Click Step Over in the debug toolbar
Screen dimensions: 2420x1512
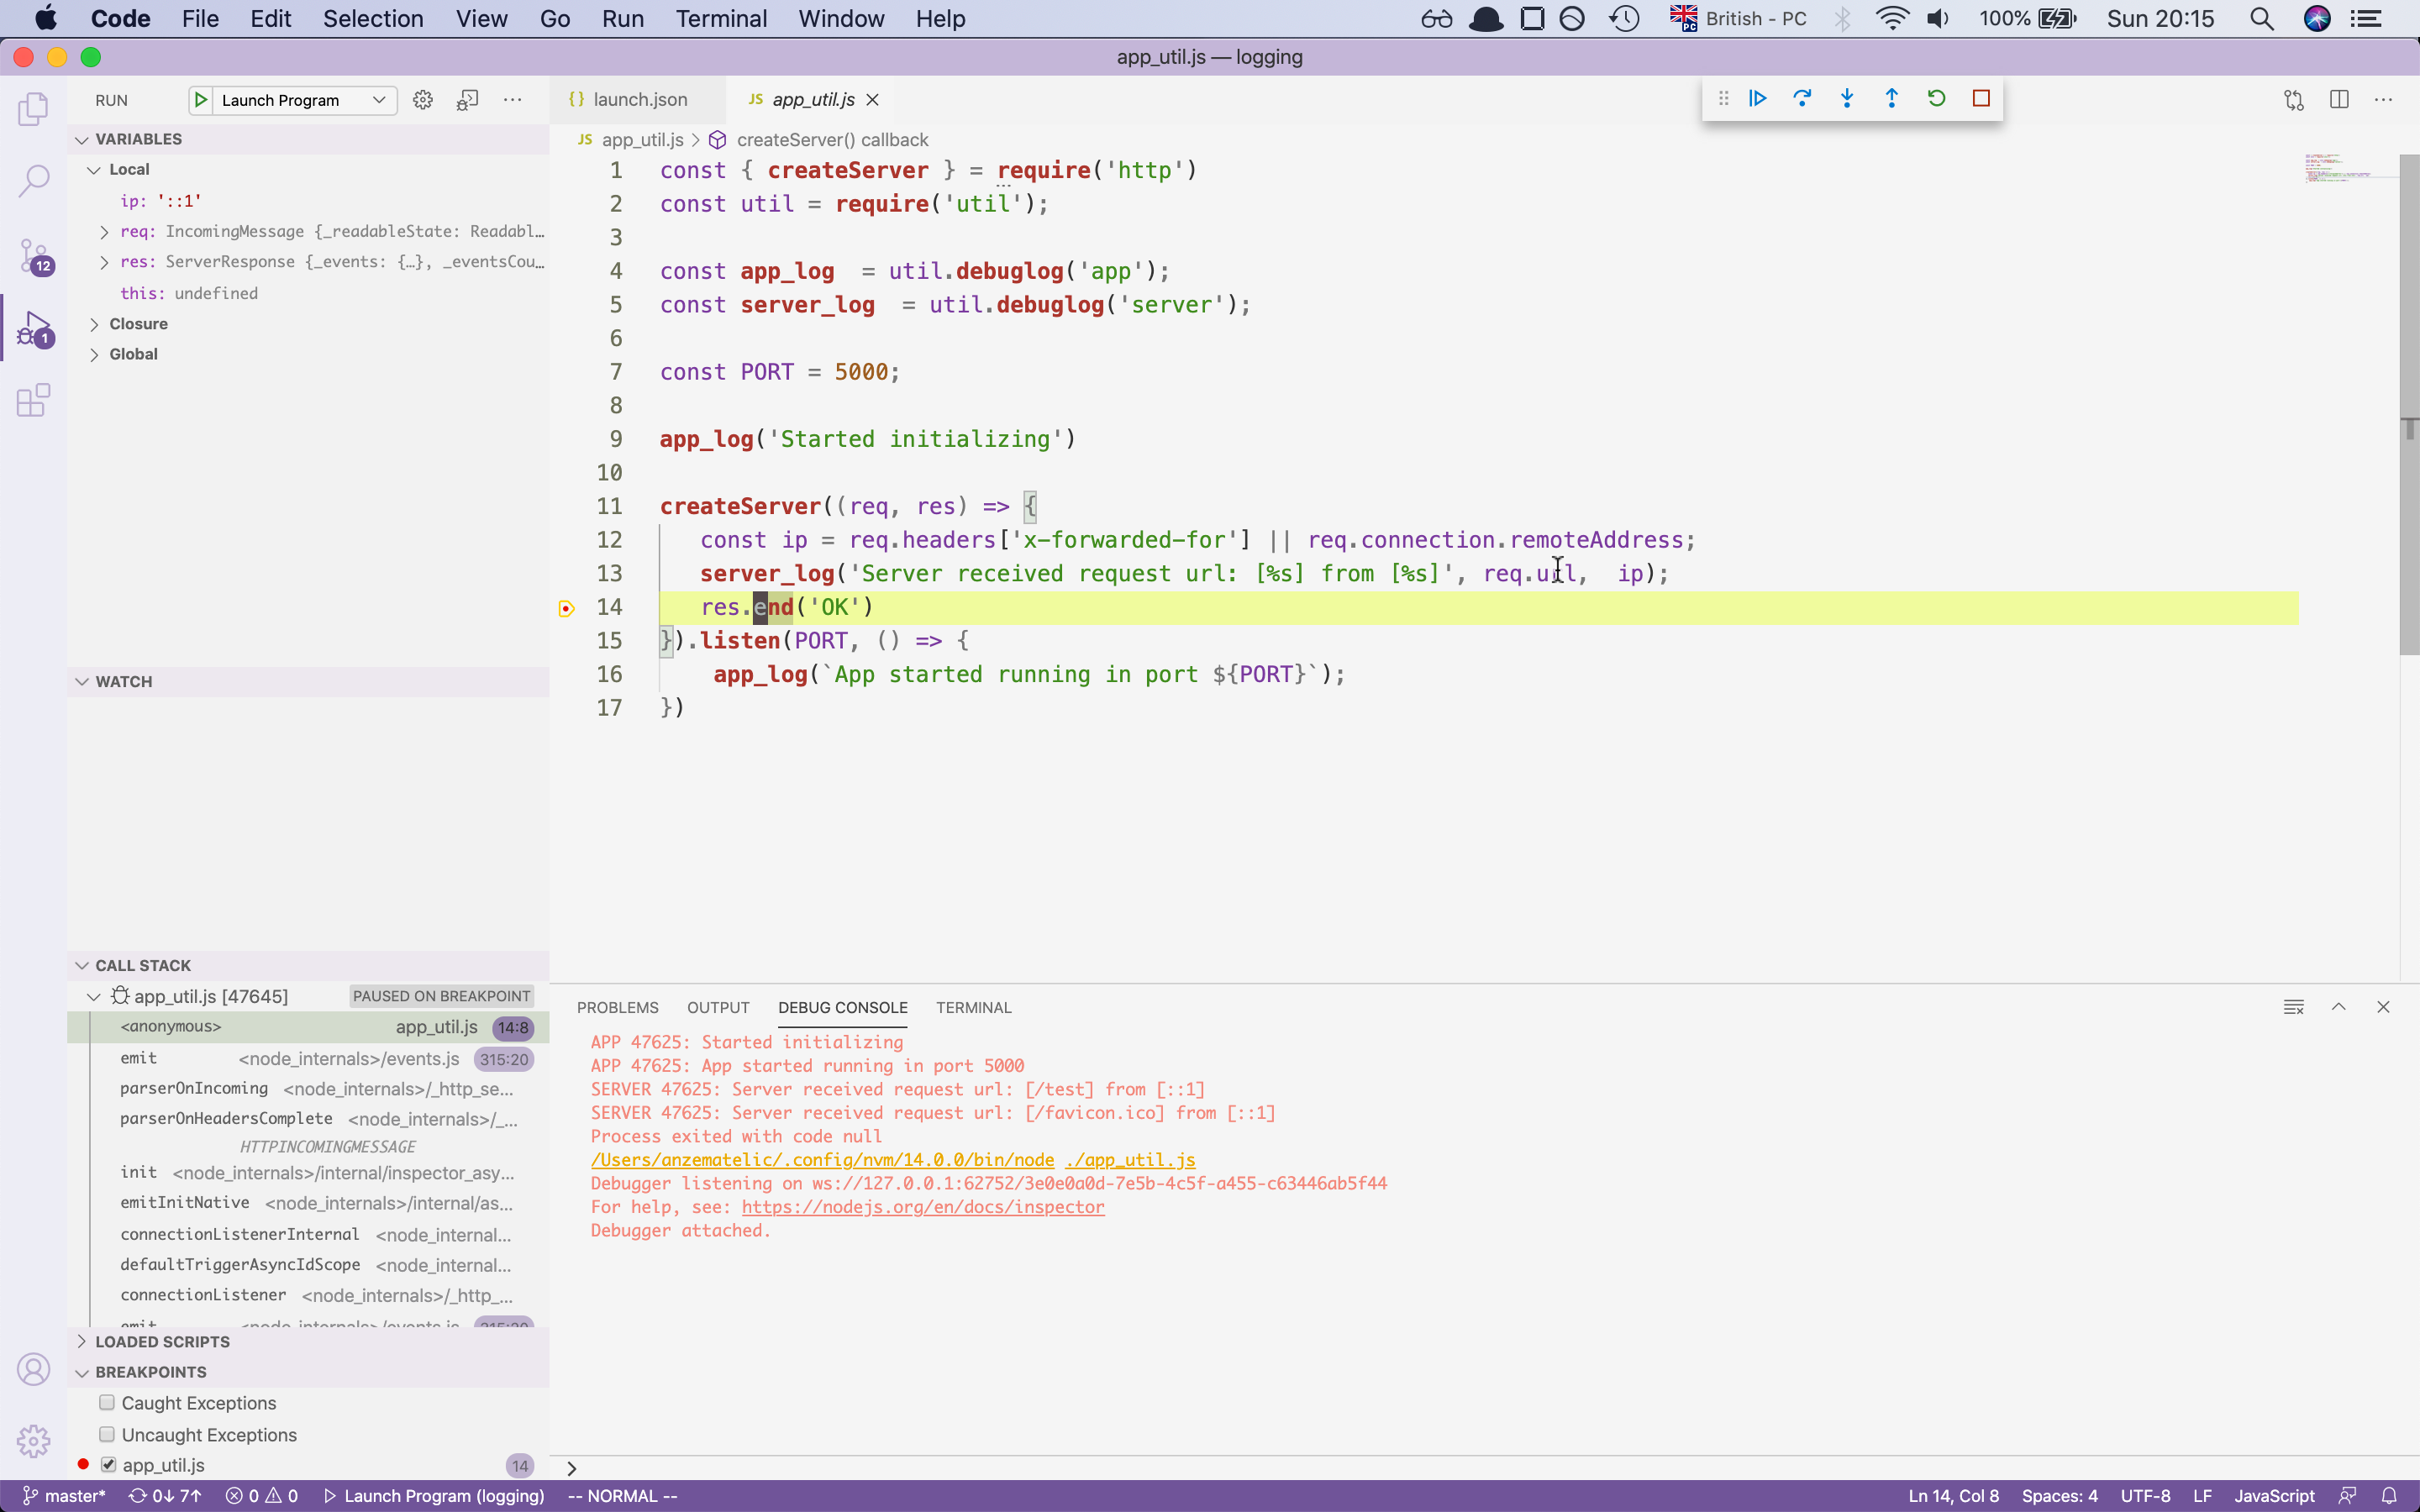click(1802, 98)
